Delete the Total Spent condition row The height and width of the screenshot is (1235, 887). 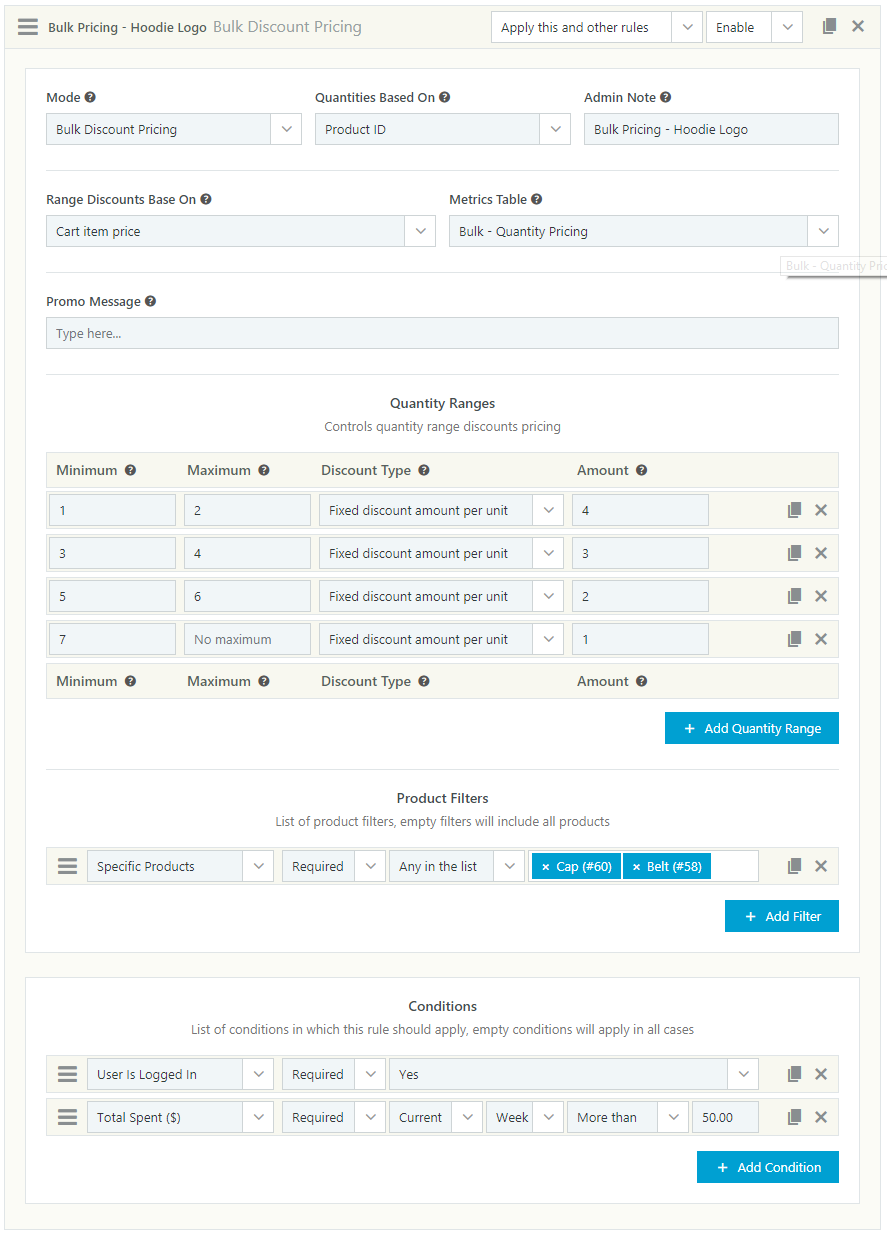(821, 1118)
